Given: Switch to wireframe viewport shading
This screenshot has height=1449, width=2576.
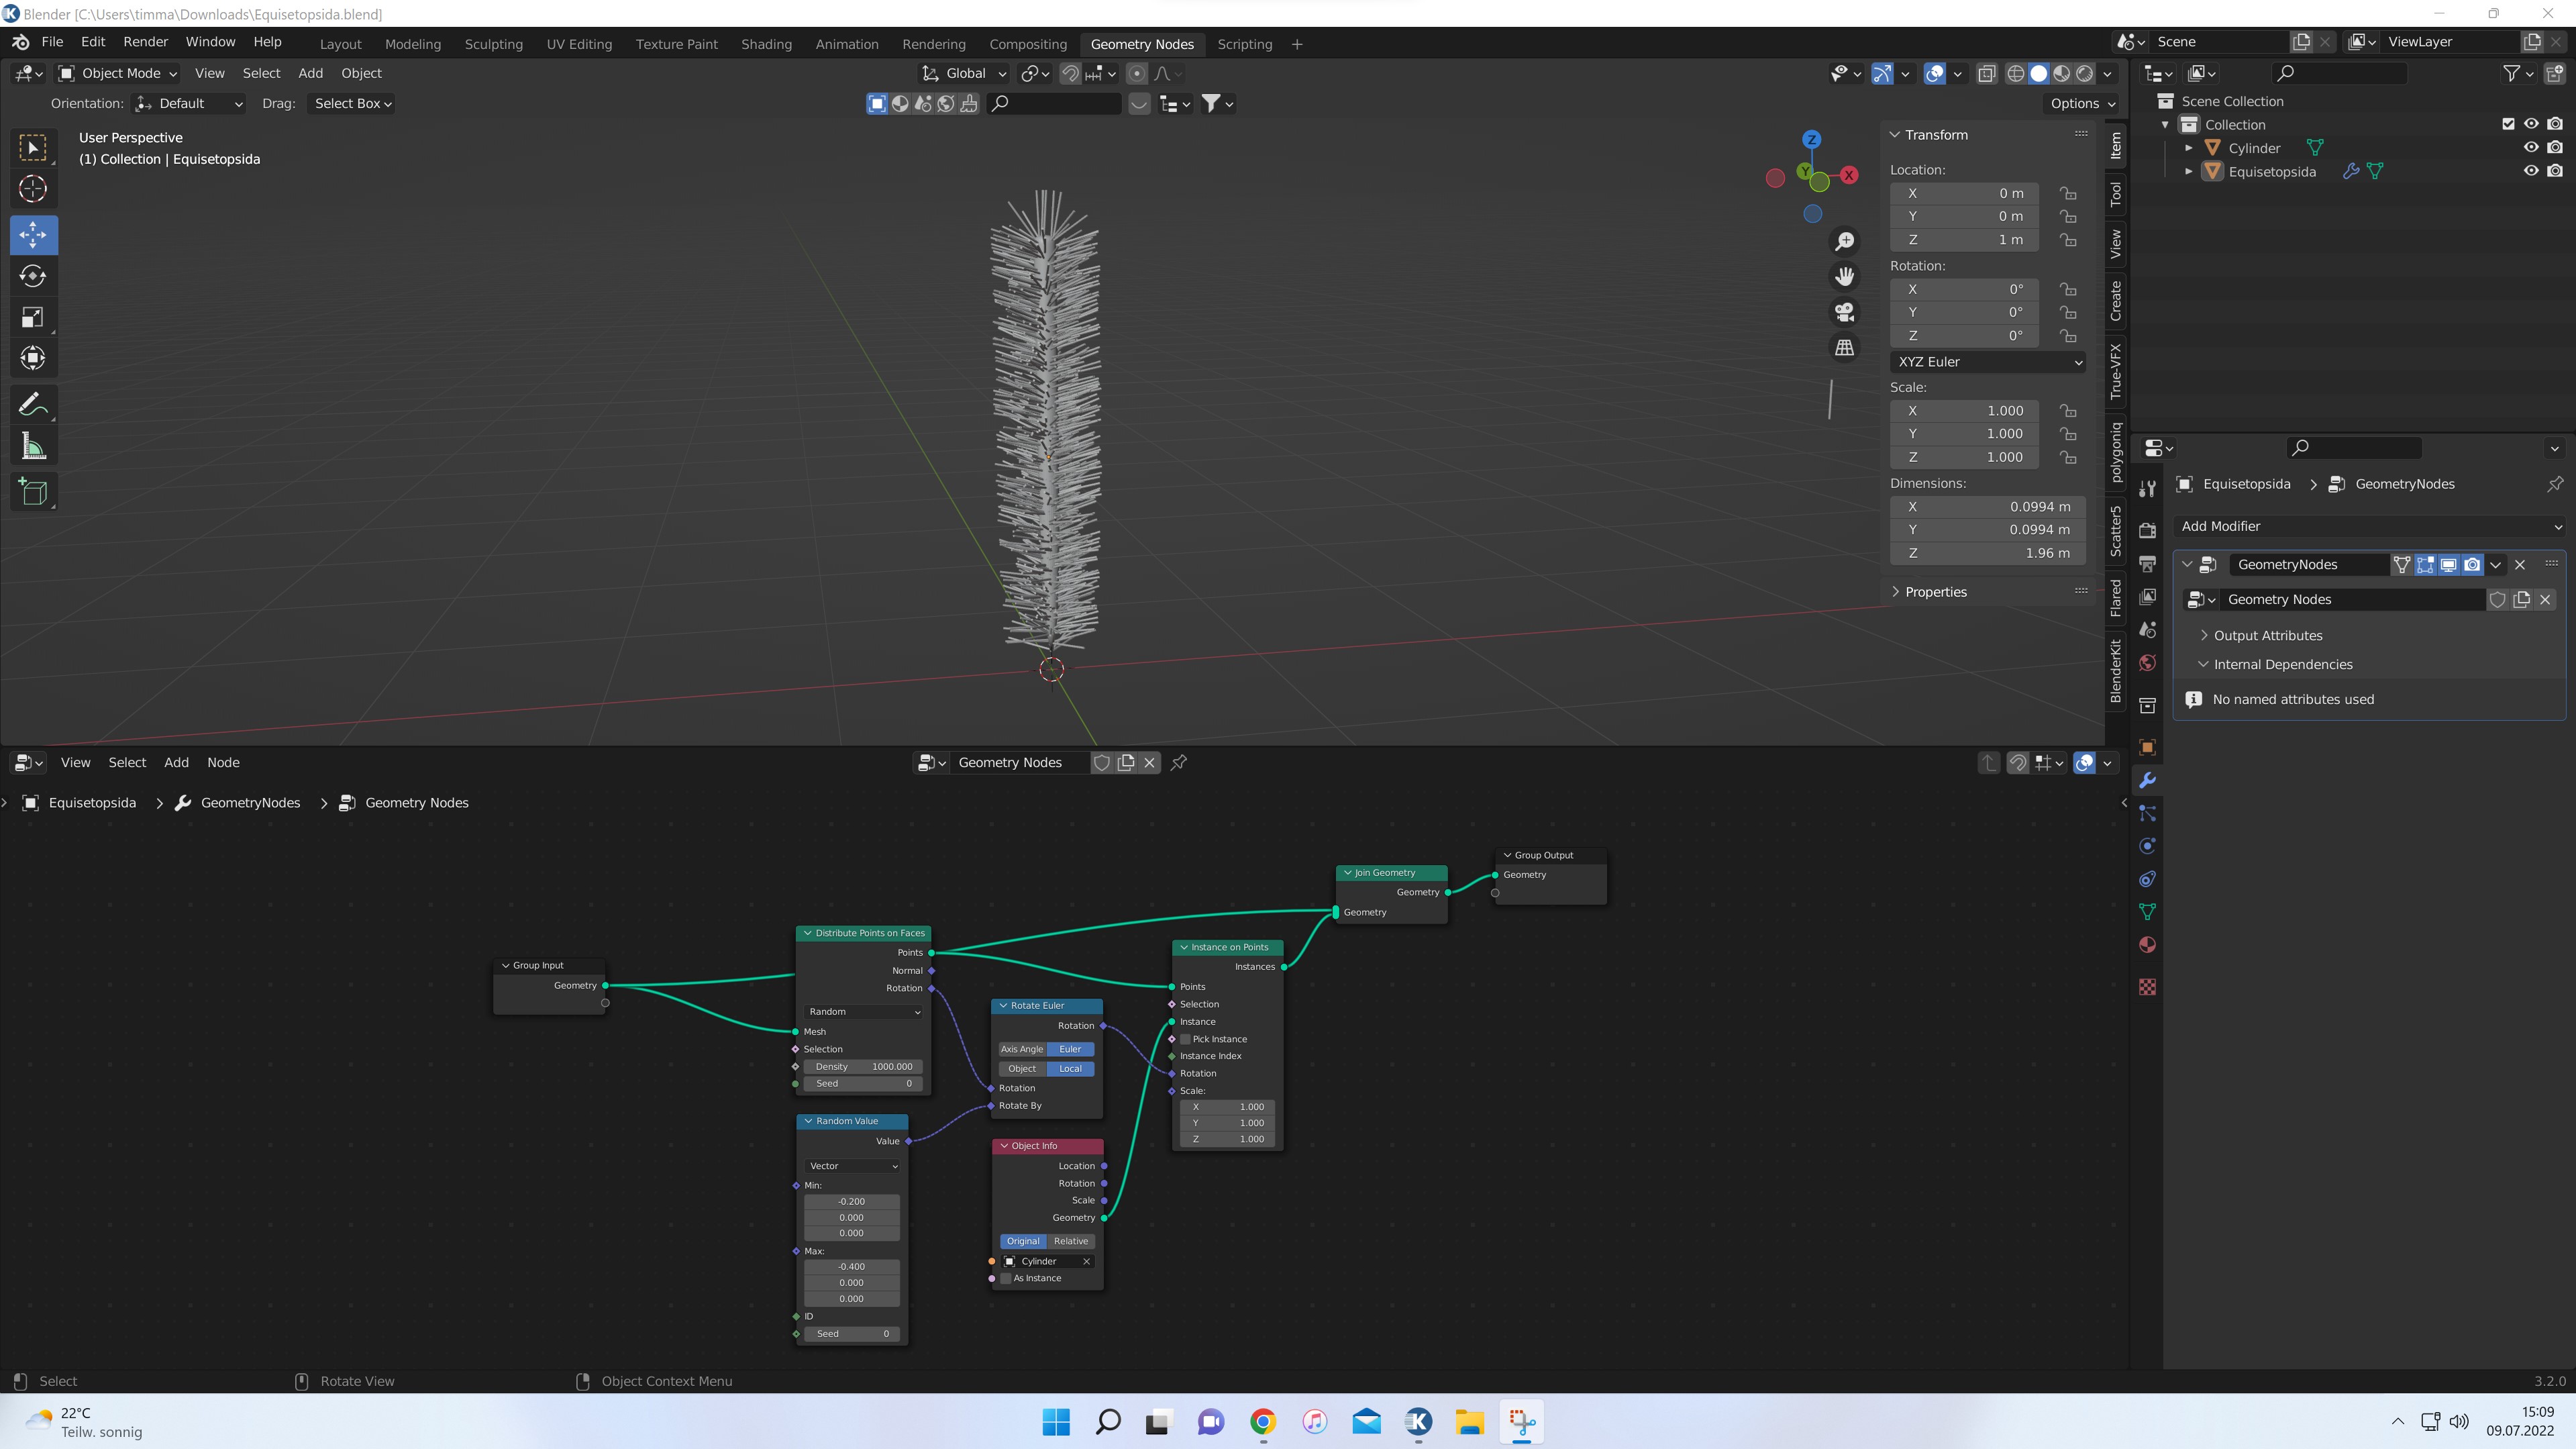Looking at the screenshot, I should click(2016, 73).
